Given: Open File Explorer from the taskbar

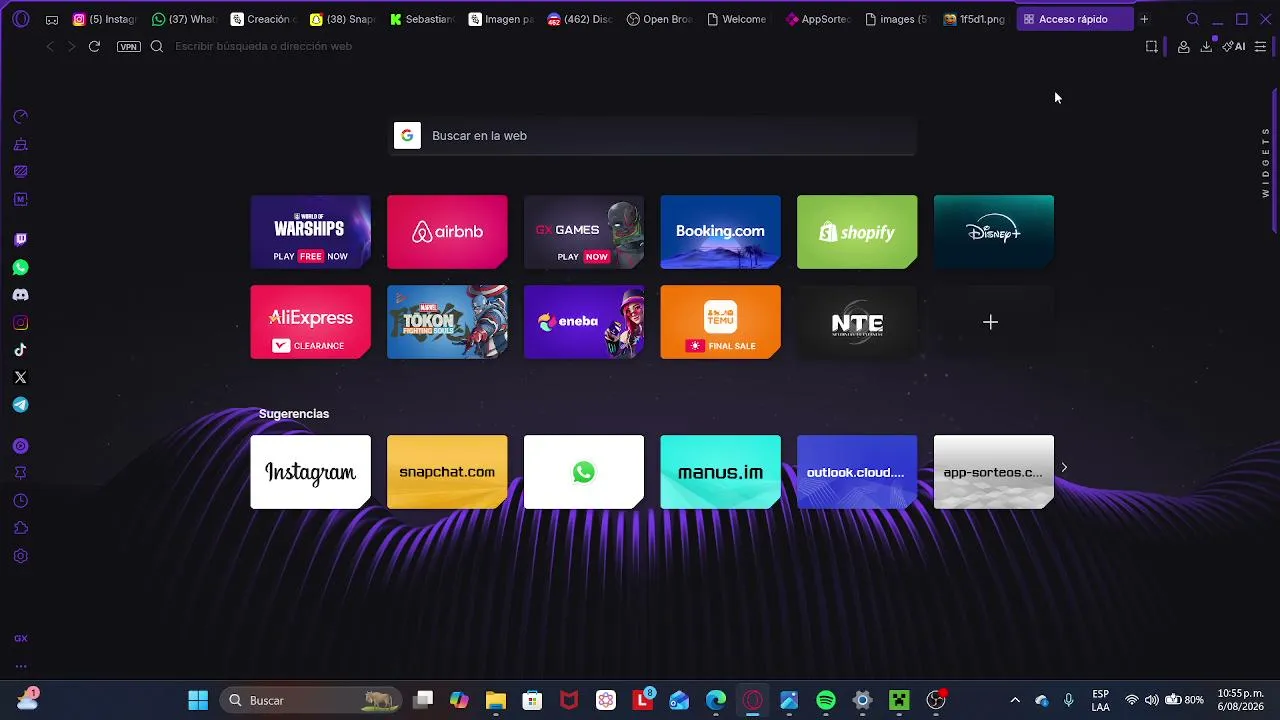Looking at the screenshot, I should click(496, 700).
